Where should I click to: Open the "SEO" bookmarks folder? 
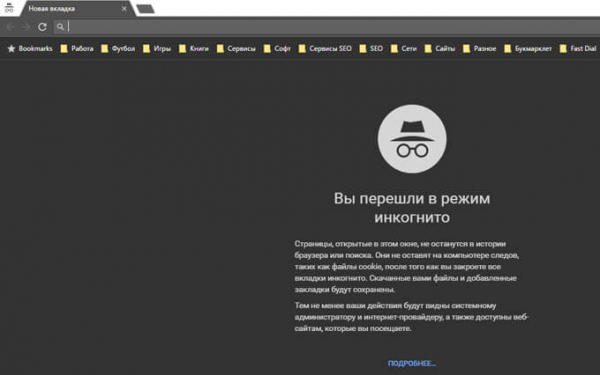point(371,49)
